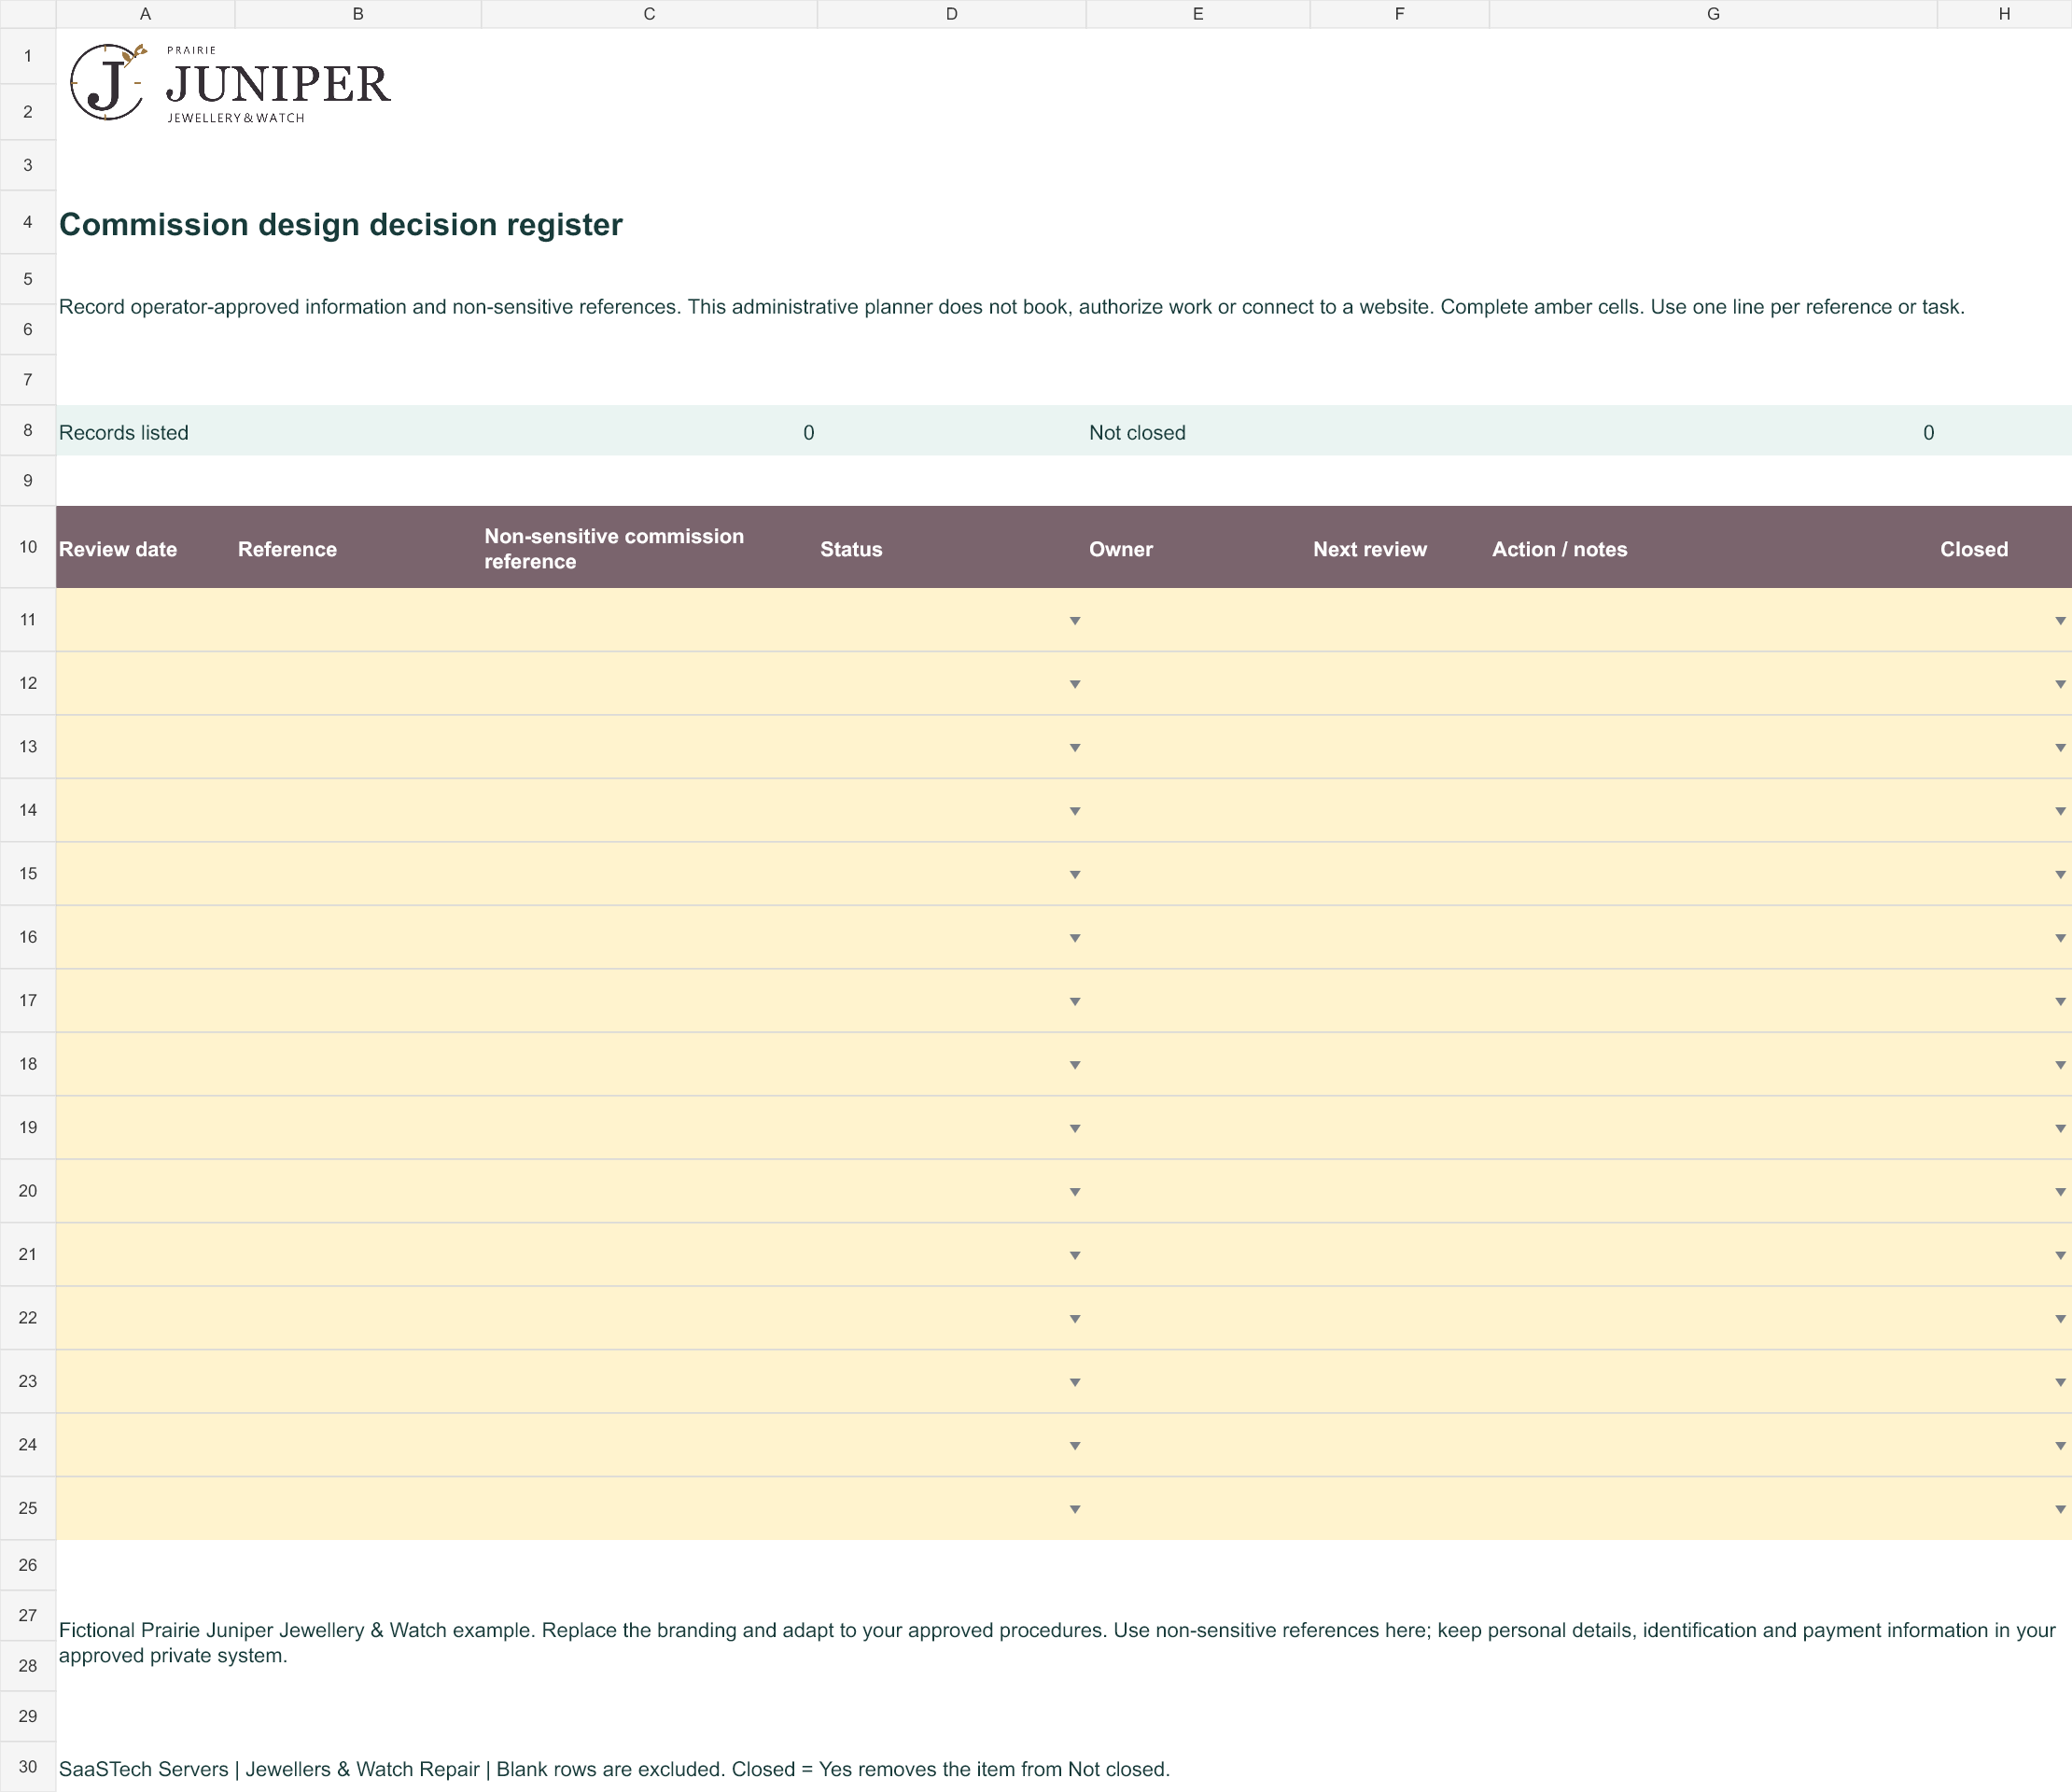Screen dimensions: 2072x1792
Task: Open the Status dropdown in row 14
Action: pos(1075,811)
